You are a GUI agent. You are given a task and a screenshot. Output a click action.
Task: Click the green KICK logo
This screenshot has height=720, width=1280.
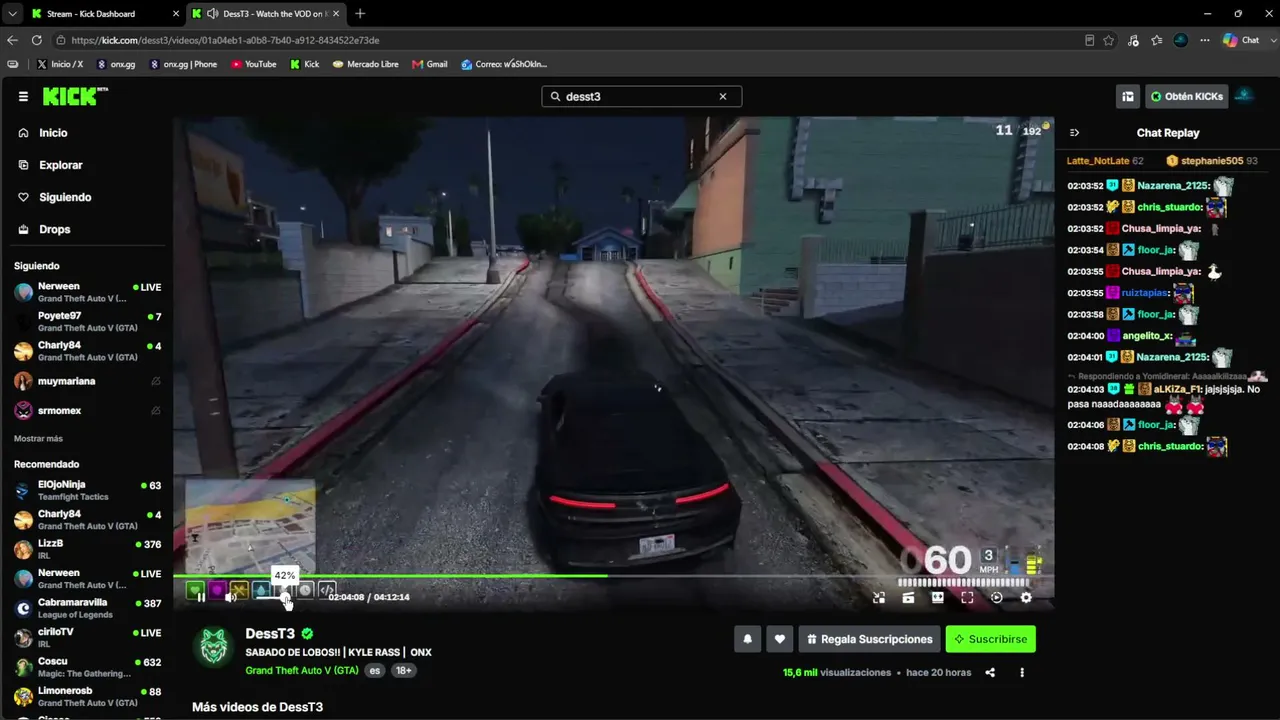(x=75, y=96)
